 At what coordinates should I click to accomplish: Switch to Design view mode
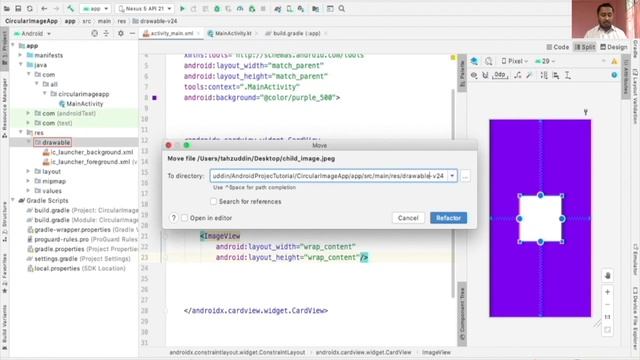coord(613,47)
